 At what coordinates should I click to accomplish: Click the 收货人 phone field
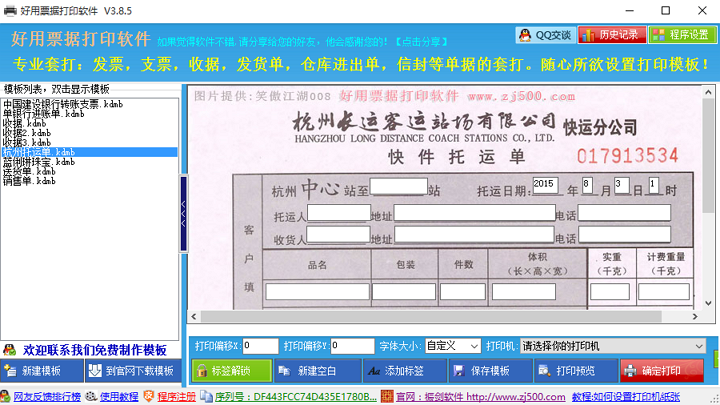coord(624,235)
